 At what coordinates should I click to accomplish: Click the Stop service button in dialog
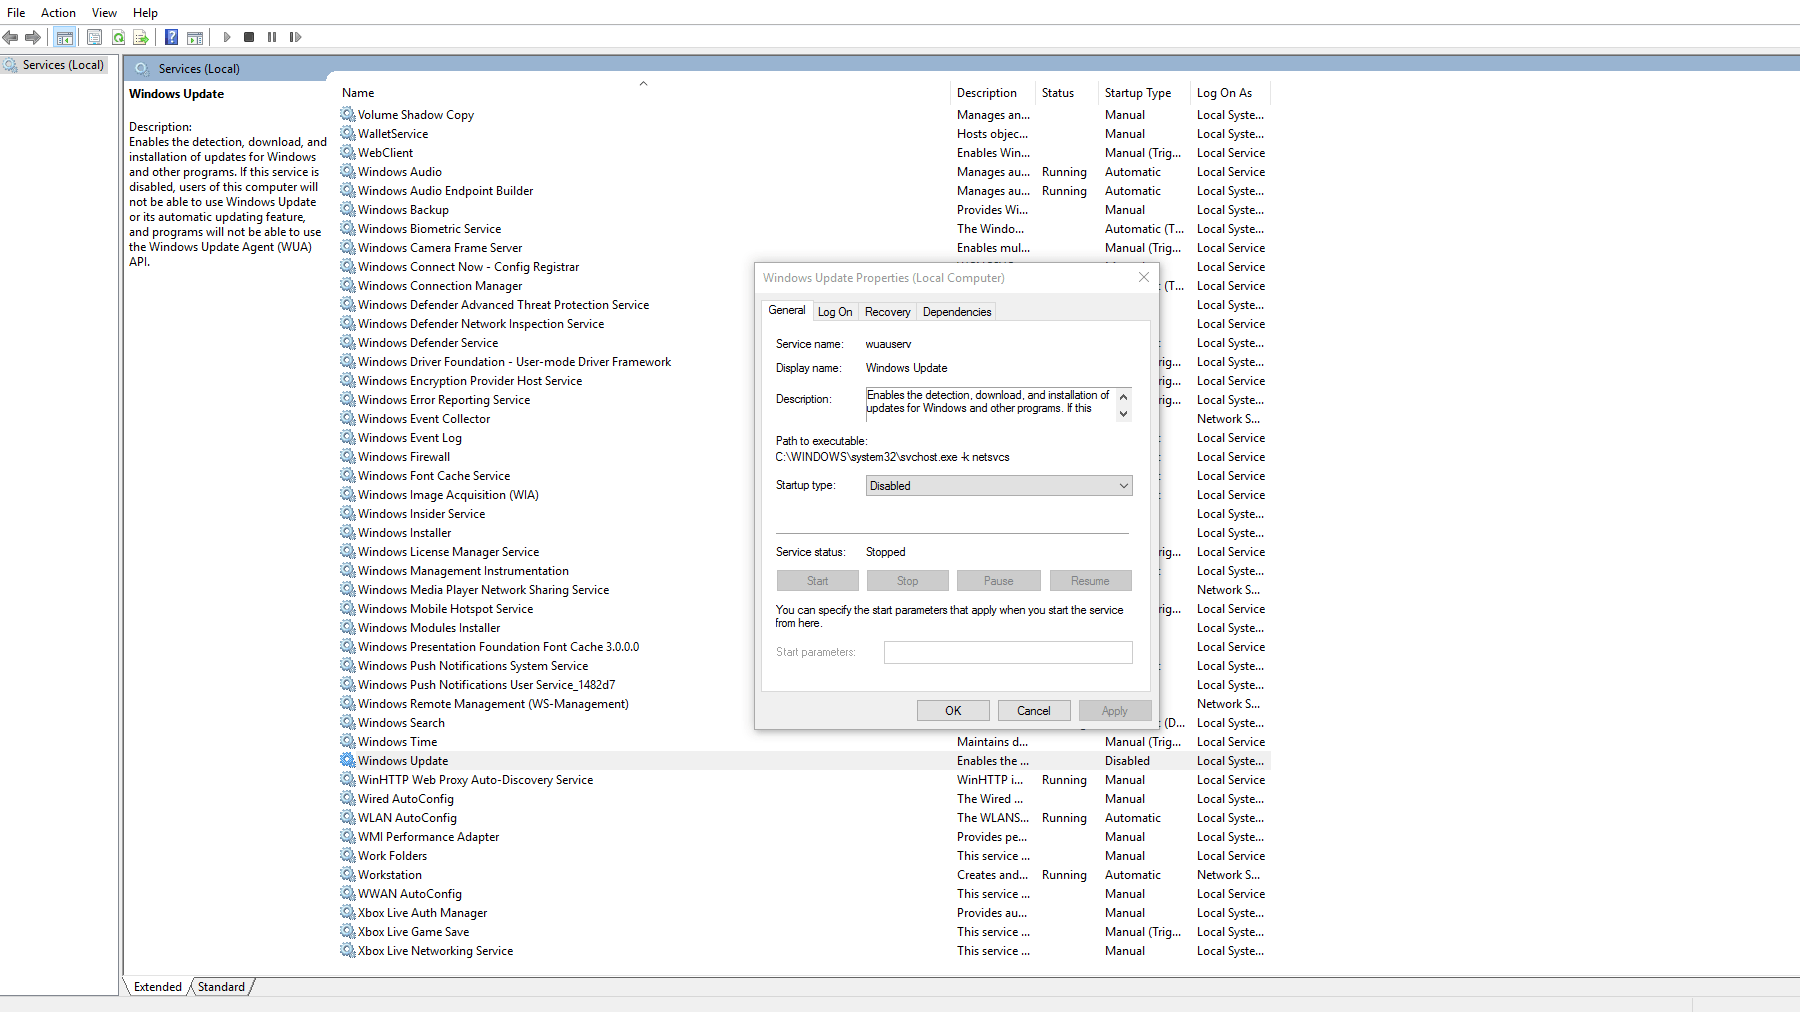(x=908, y=581)
